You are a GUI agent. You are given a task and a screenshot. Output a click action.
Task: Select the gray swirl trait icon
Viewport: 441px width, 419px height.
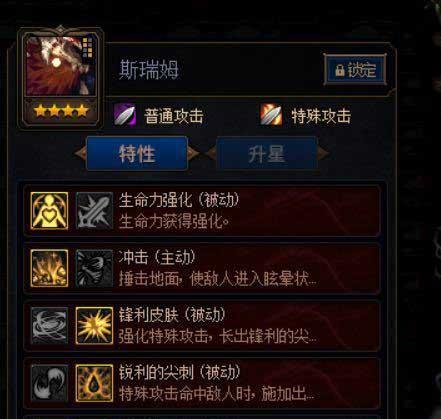coord(49,325)
